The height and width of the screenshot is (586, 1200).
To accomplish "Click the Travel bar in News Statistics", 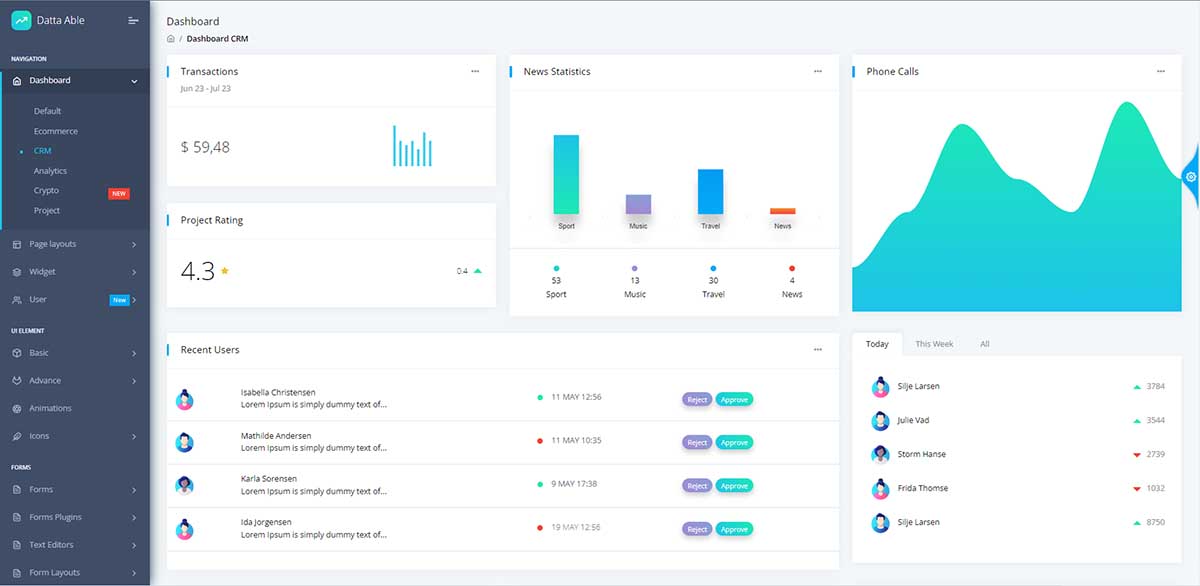I will 710,191.
